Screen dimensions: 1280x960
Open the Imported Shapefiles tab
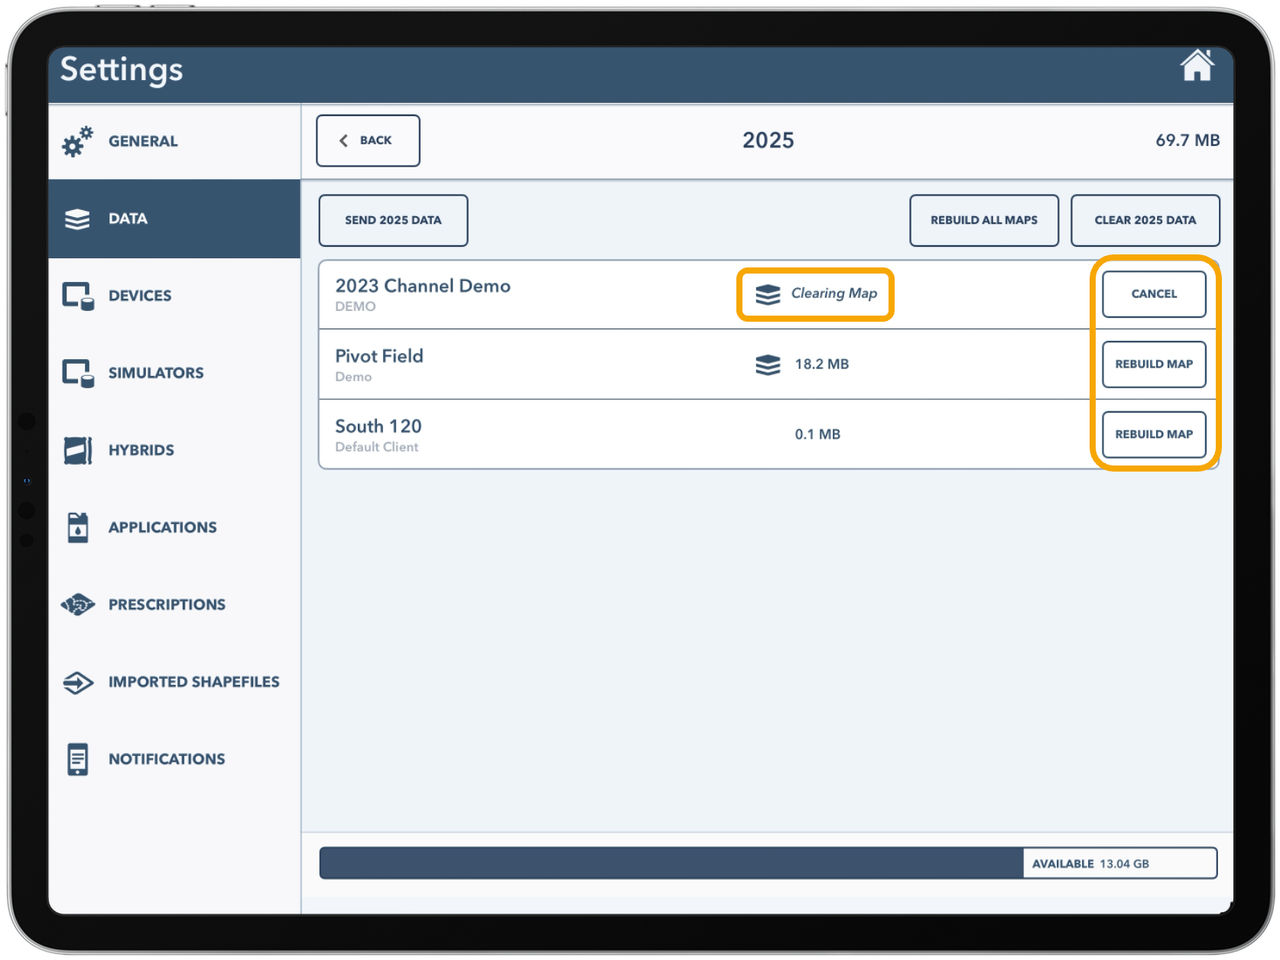coord(174,682)
